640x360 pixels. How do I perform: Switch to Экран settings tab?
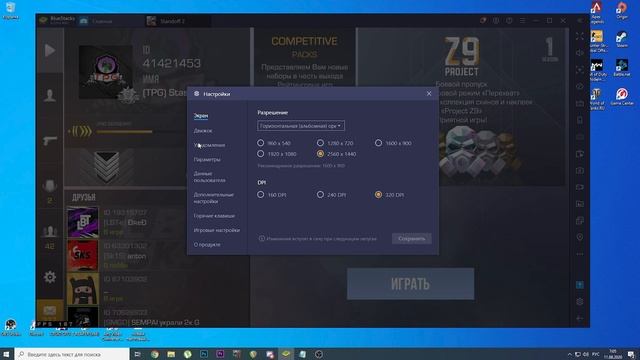[x=201, y=116]
